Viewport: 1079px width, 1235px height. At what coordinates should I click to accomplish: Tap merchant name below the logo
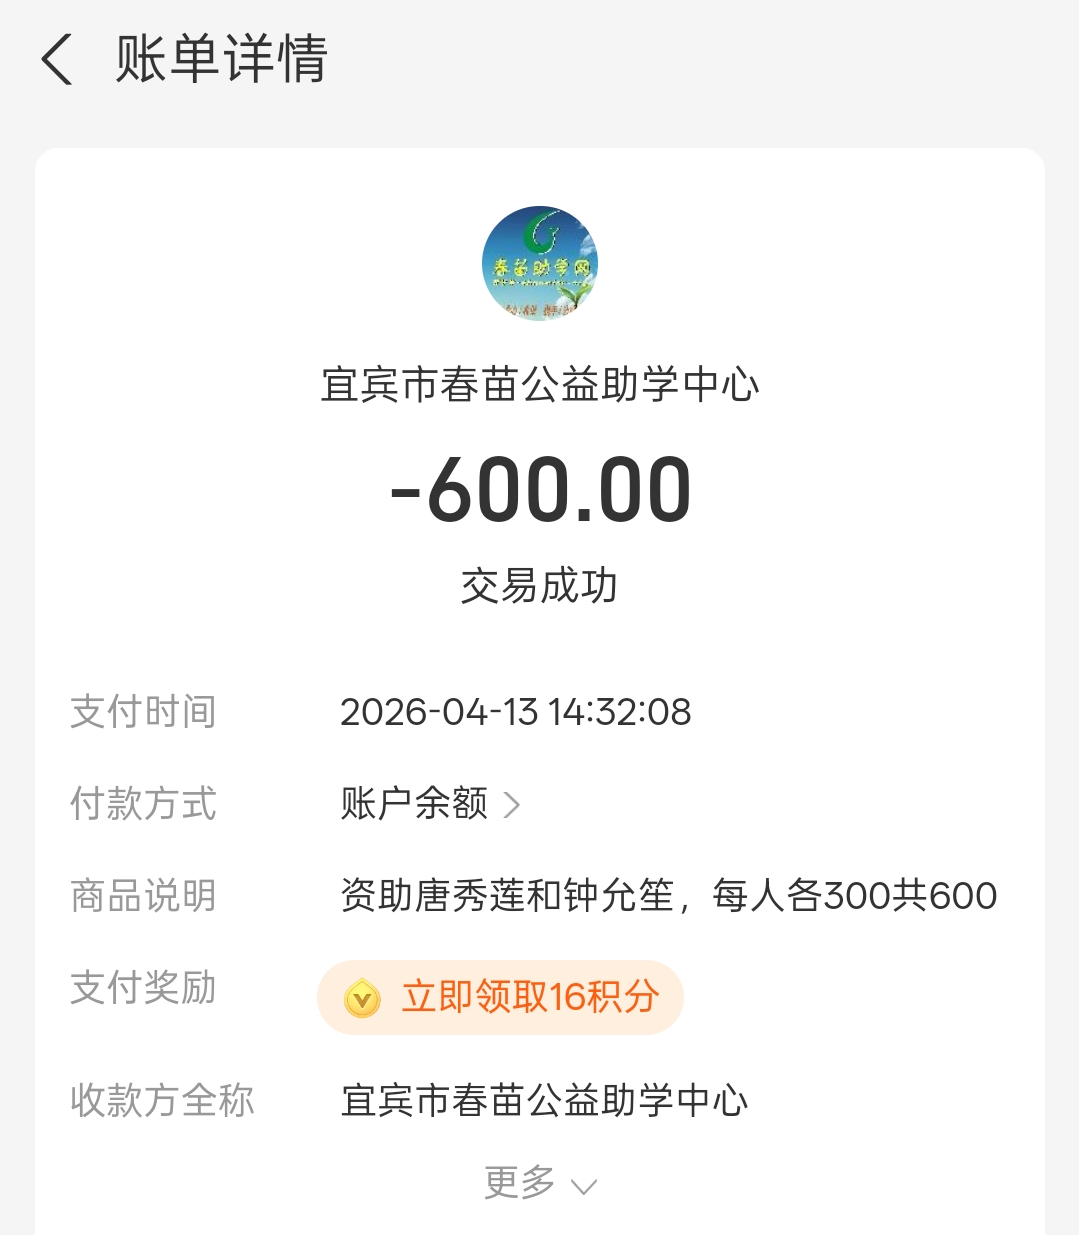tap(540, 385)
